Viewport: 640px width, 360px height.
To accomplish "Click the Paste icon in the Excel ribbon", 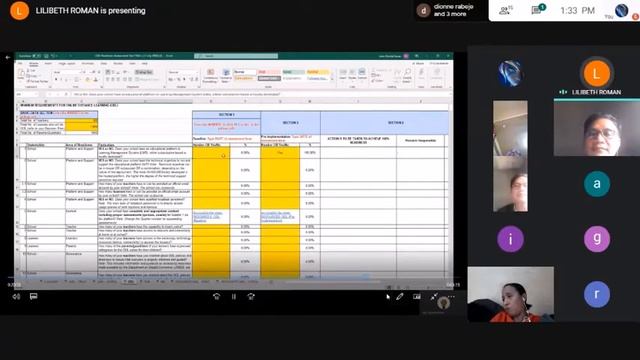I will (x=21, y=75).
